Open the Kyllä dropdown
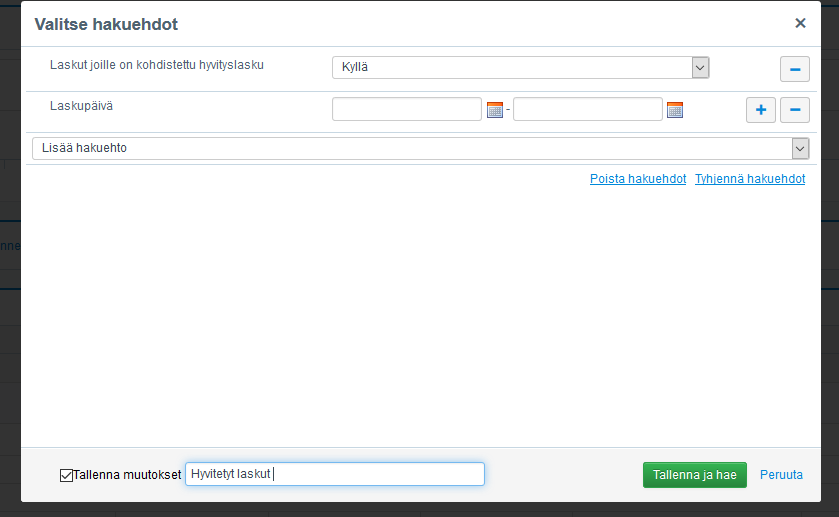Viewport: 839px width, 517px height. tap(520, 67)
